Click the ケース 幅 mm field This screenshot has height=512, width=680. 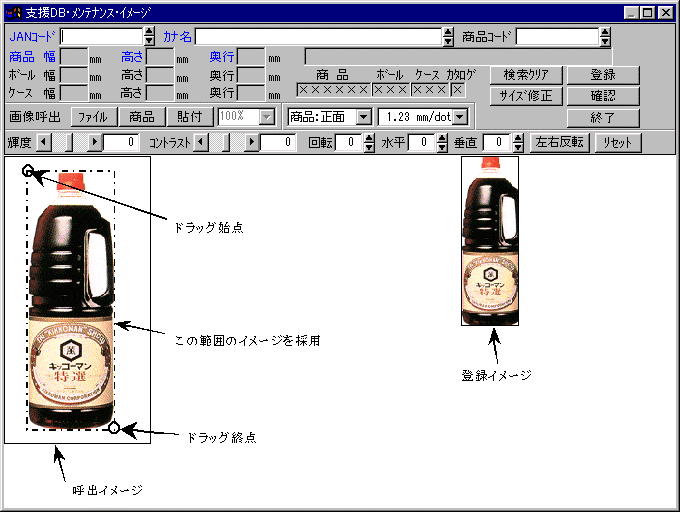point(74,93)
